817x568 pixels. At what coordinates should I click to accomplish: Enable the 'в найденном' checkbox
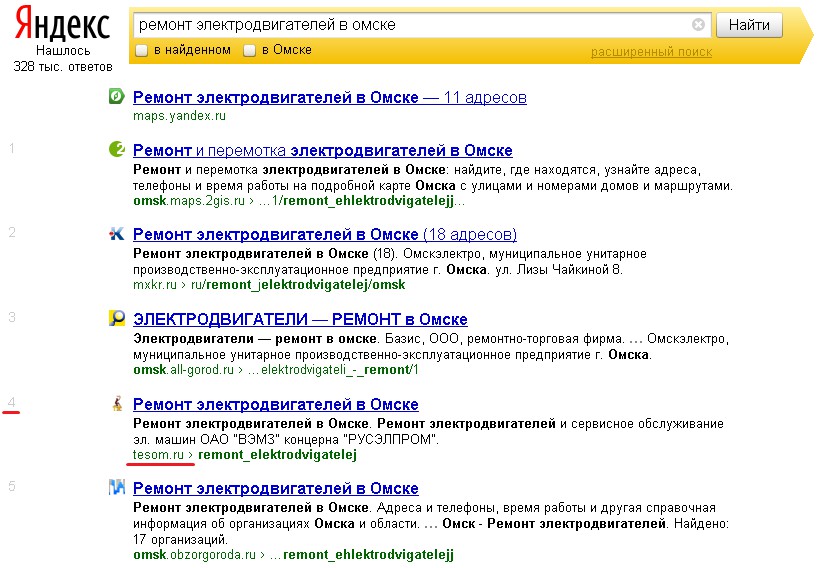coord(141,51)
